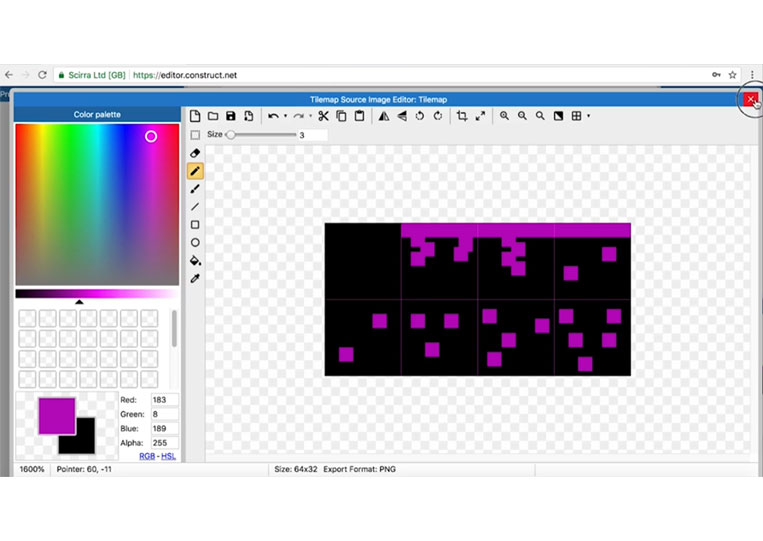Rotate the image clockwise

coord(438,116)
